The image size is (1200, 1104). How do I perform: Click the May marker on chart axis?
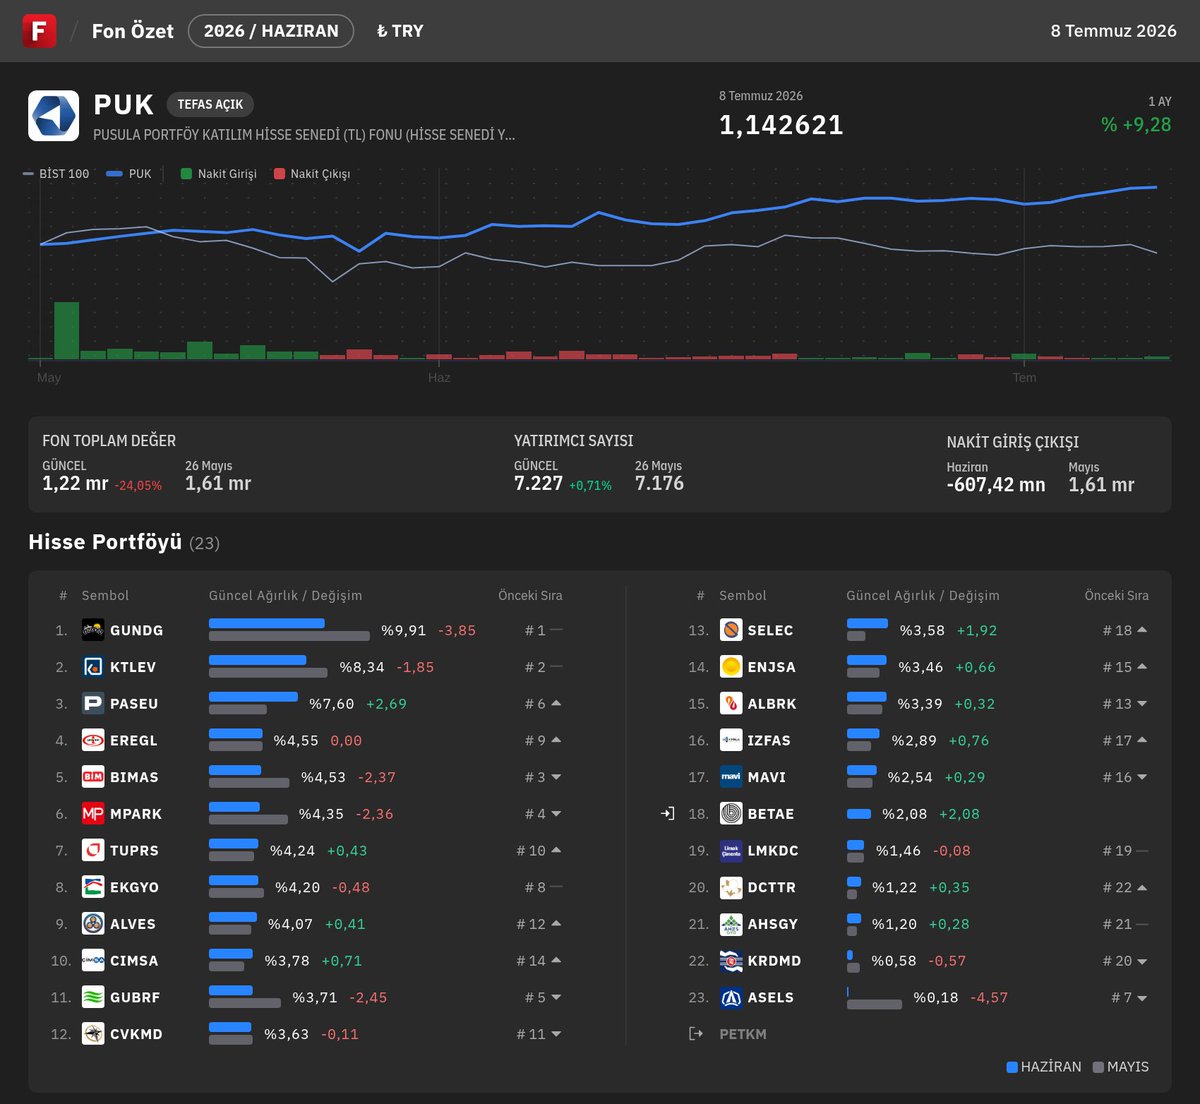[49, 378]
